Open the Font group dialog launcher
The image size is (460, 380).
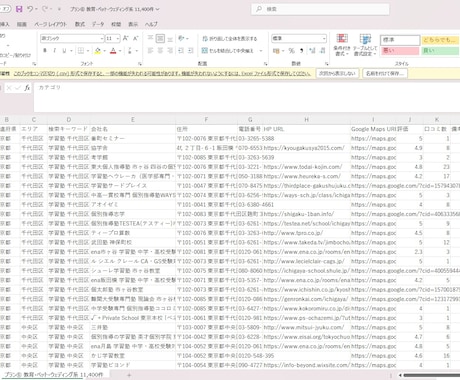point(140,63)
